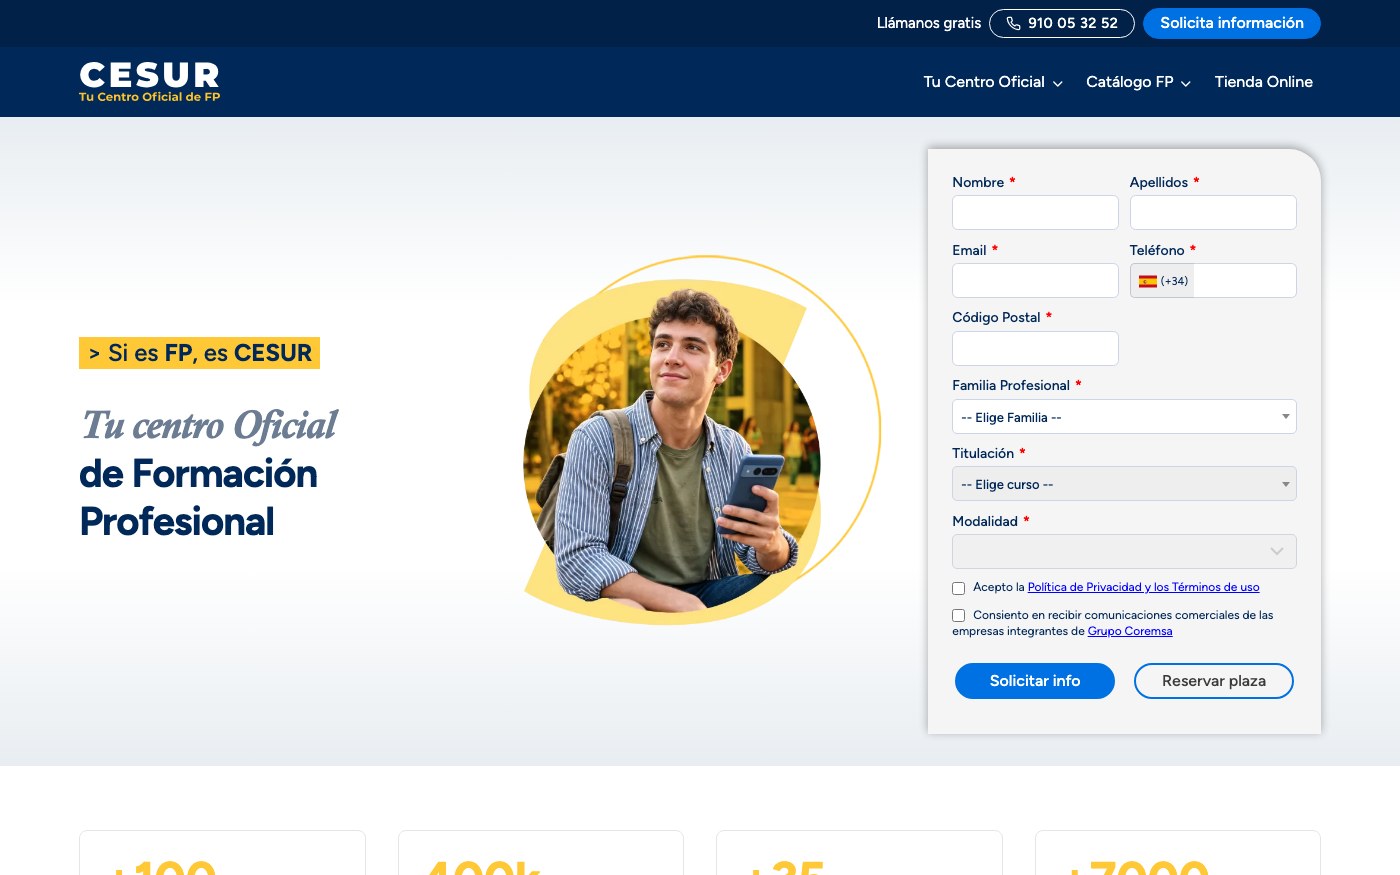Submit with the Solicitar info button
The image size is (1400, 875).
[1035, 681]
